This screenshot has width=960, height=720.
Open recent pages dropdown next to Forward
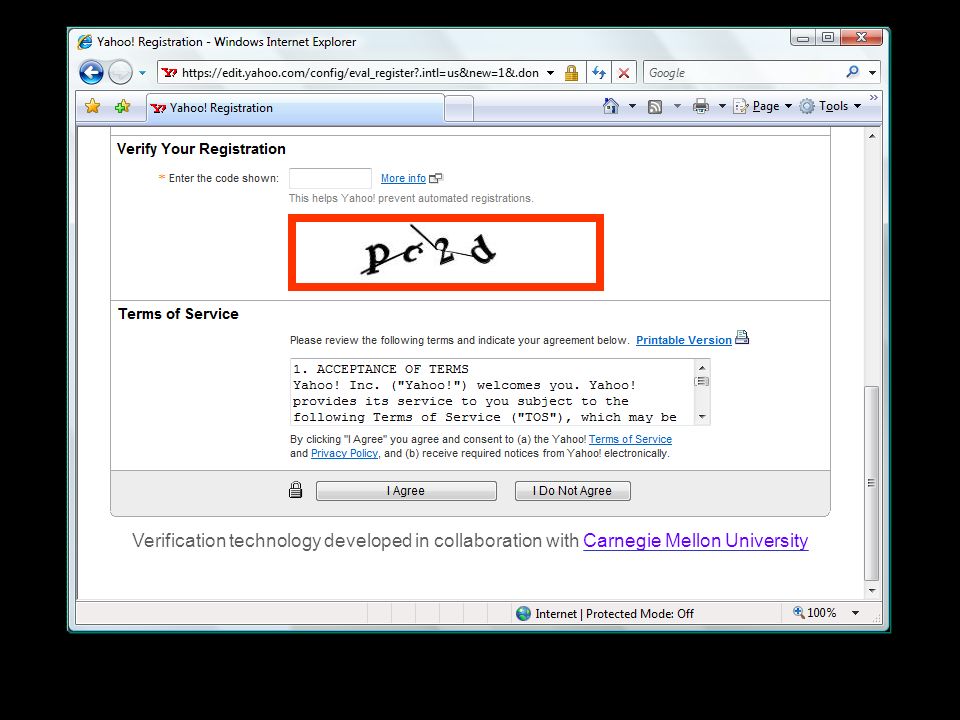click(x=142, y=73)
